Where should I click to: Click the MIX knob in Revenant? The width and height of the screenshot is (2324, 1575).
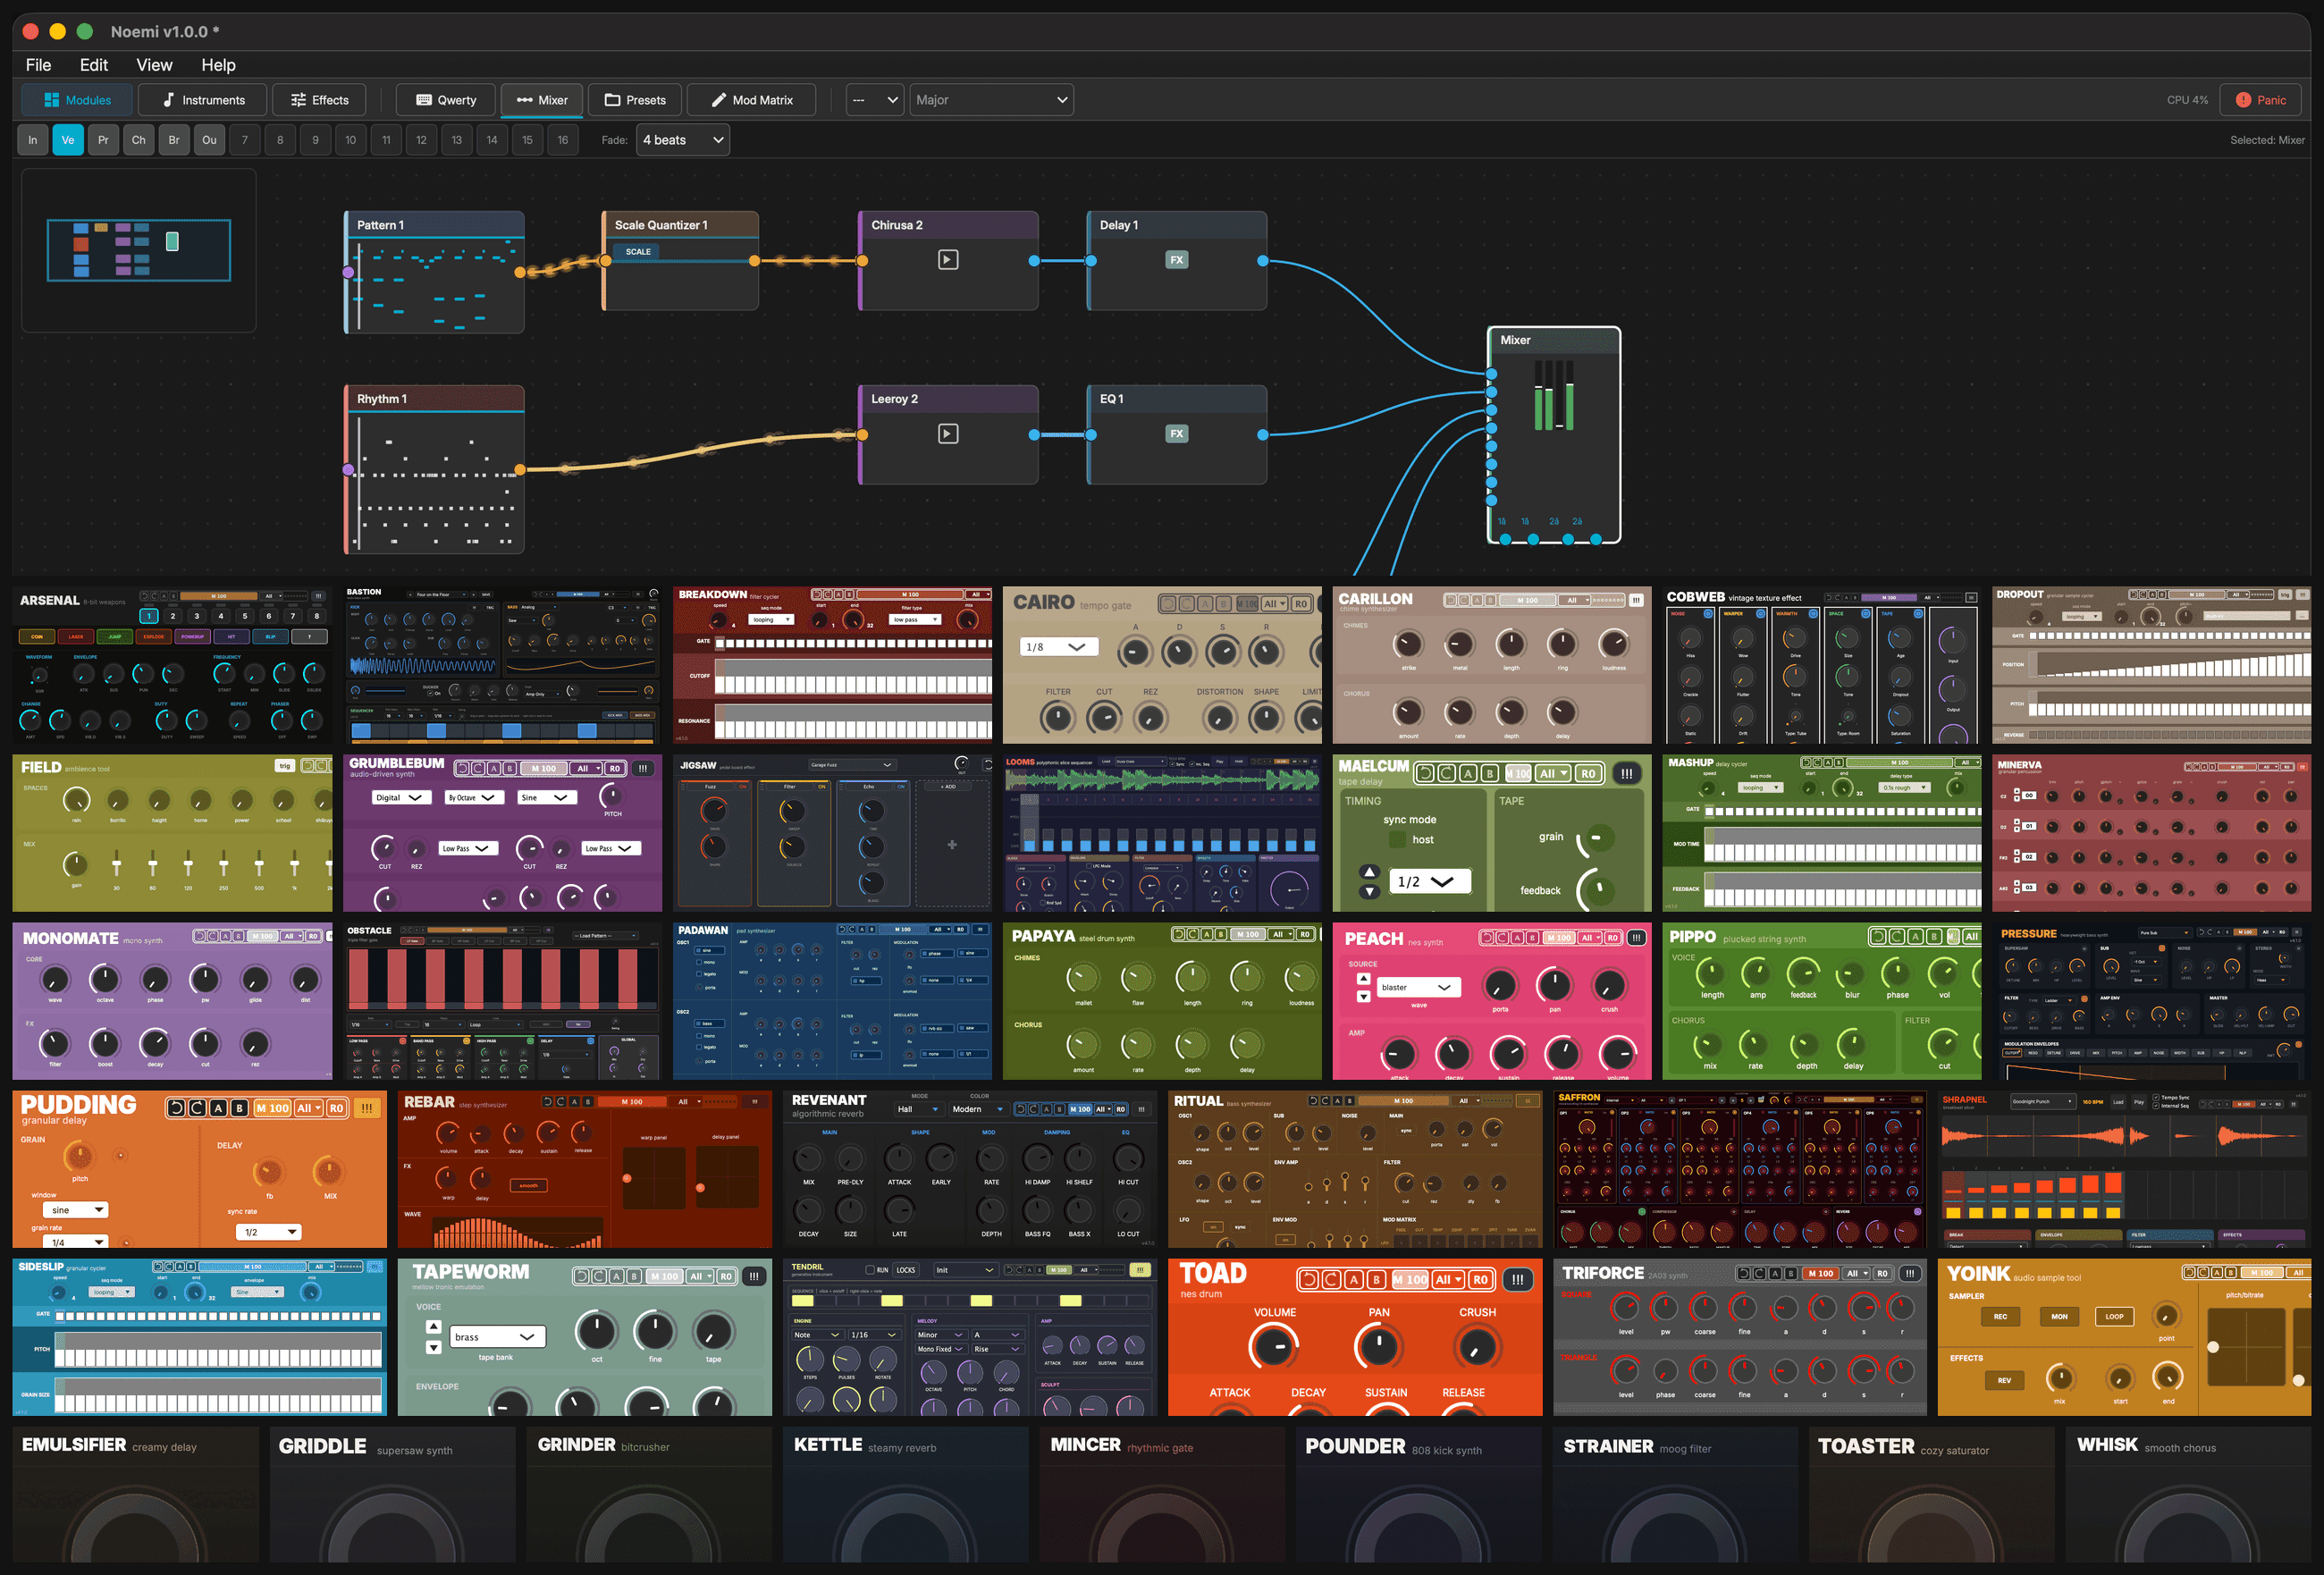pyautogui.click(x=808, y=1159)
